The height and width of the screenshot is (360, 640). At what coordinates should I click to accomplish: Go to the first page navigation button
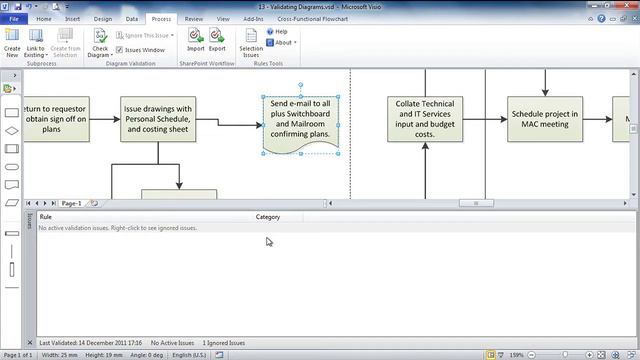(28, 203)
